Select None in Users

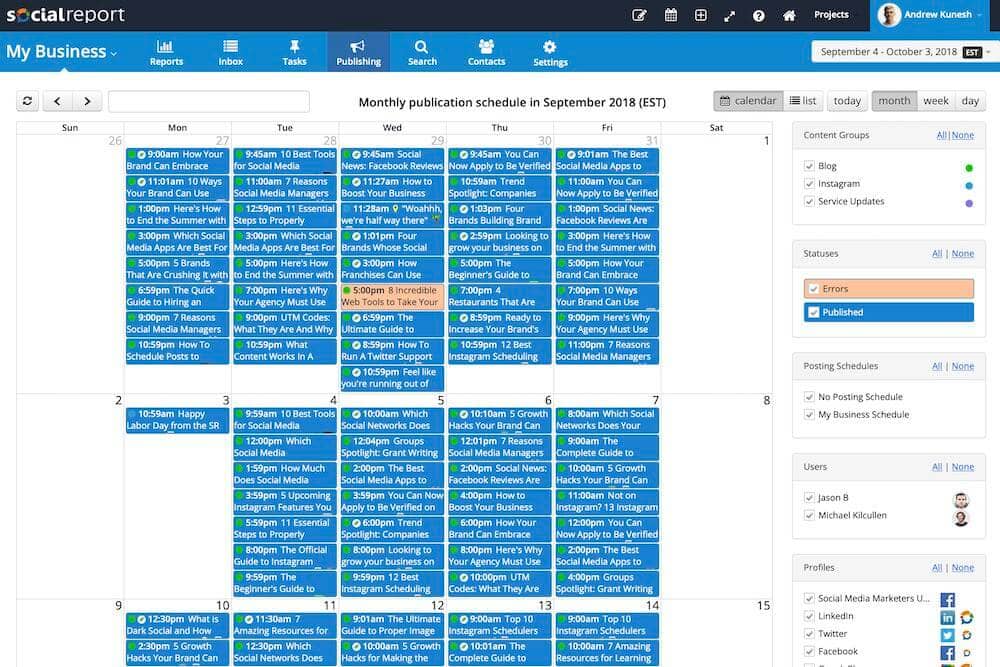pos(962,467)
